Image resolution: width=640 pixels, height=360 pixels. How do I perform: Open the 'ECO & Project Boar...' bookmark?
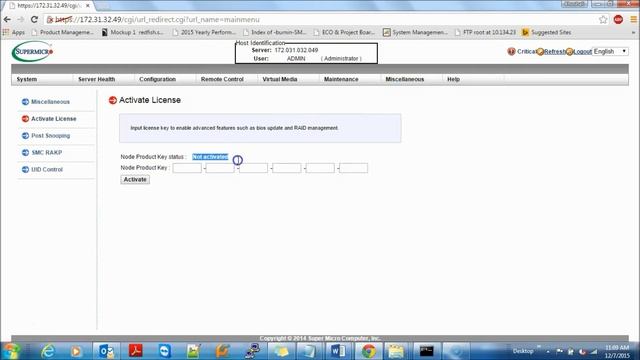click(344, 32)
